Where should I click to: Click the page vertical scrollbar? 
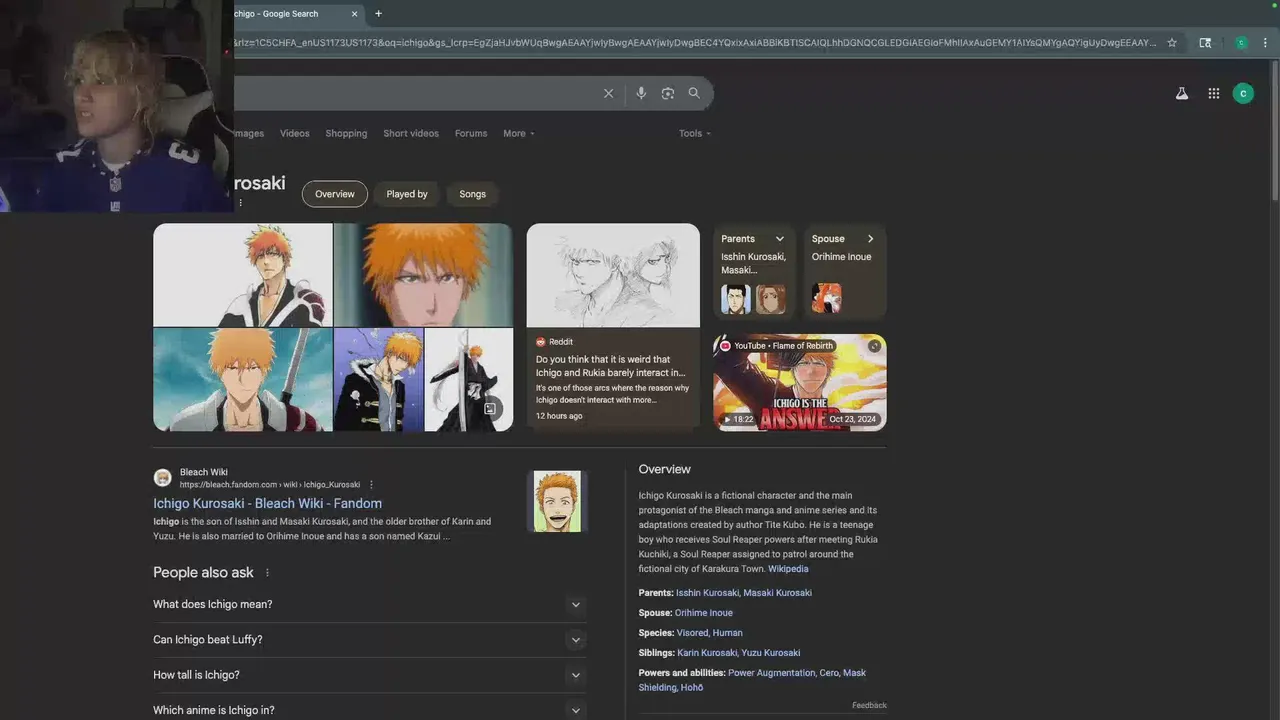(x=1275, y=130)
